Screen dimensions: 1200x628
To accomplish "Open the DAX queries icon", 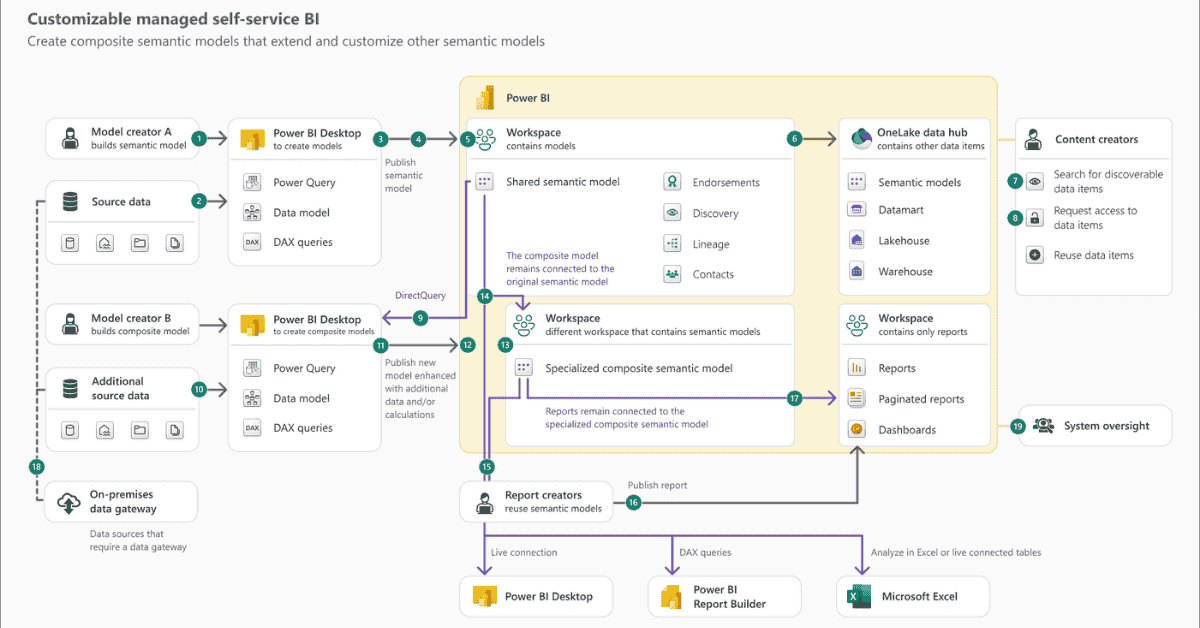I will pyautogui.click(x=252, y=242).
